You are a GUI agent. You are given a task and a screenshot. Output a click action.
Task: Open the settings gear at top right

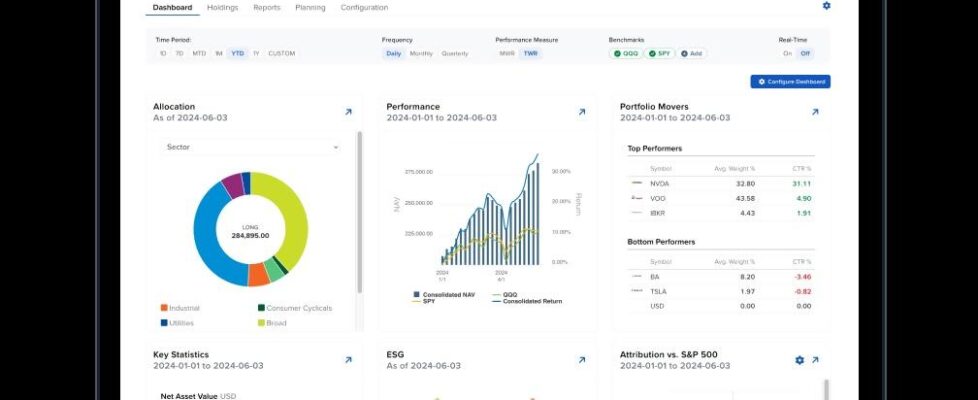tap(826, 6)
